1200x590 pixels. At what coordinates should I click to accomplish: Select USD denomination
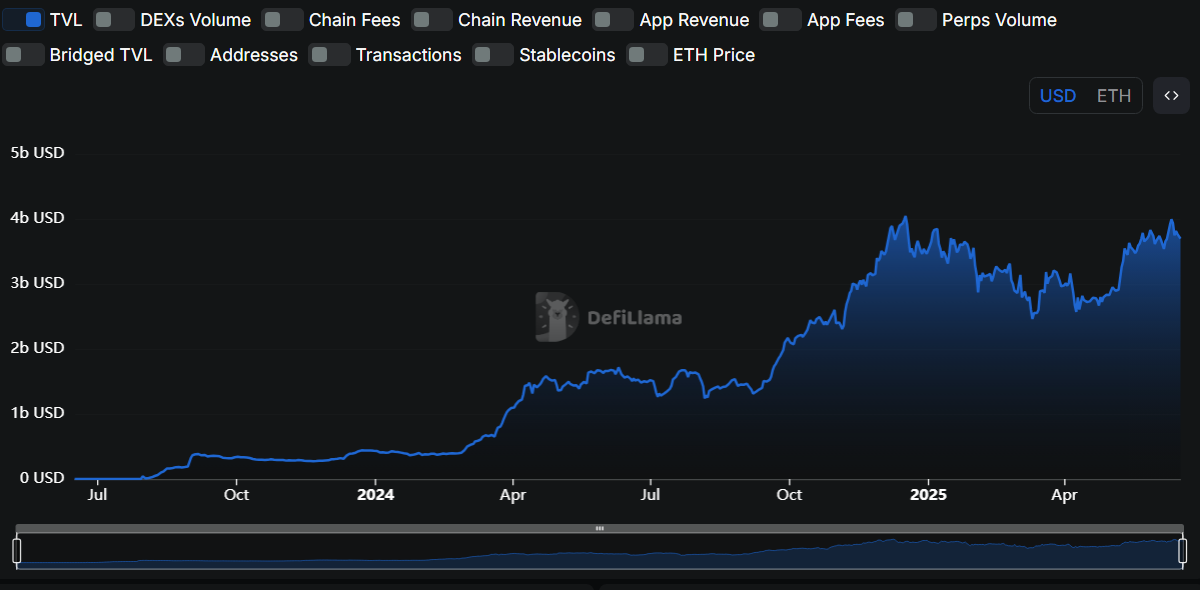pos(1058,96)
